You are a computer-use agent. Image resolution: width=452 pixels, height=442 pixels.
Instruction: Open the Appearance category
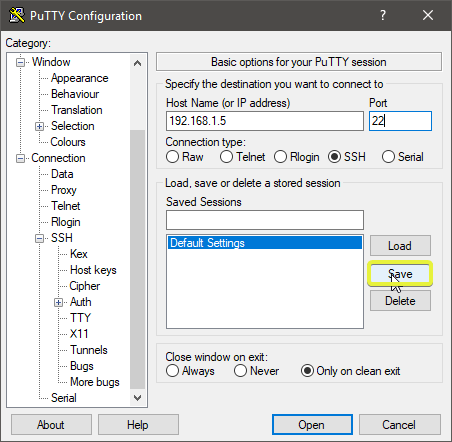[80, 78]
